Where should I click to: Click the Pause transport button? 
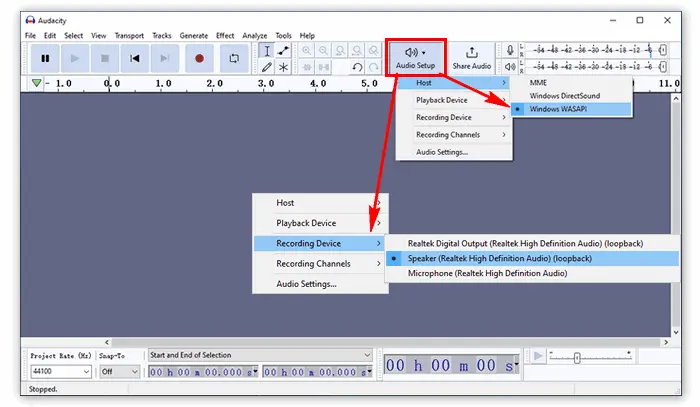(45, 58)
